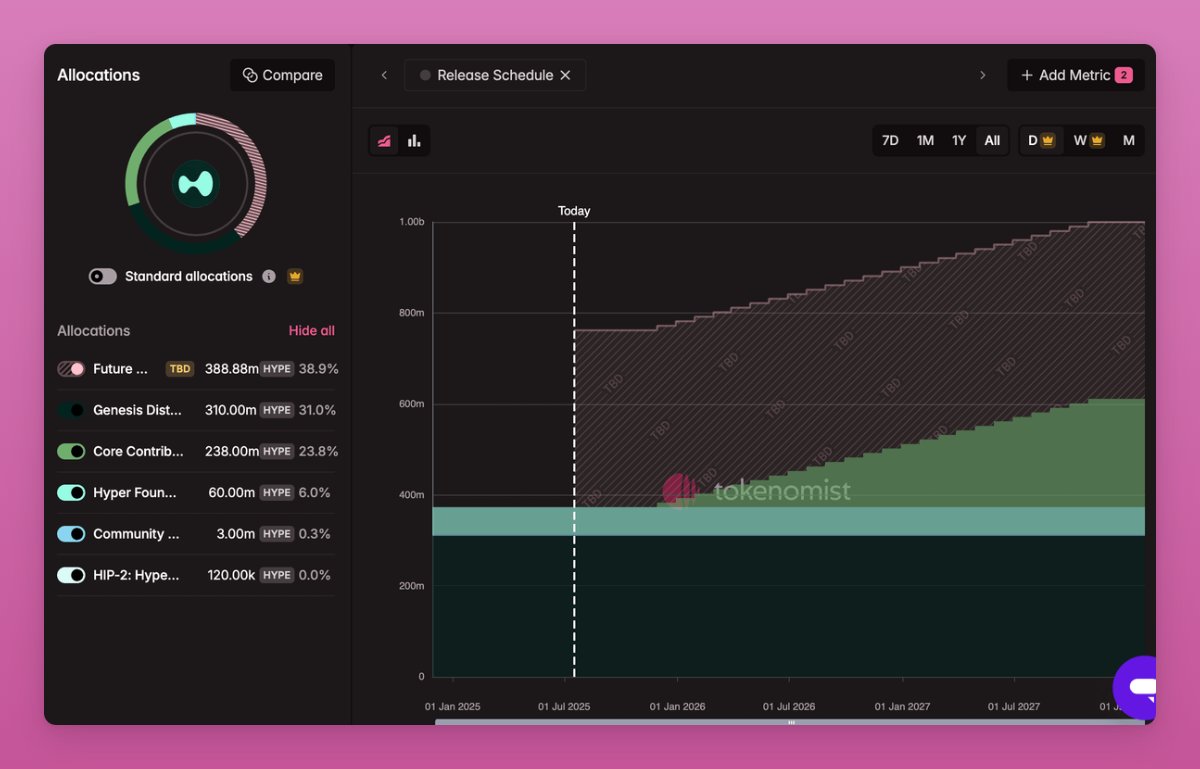Toggle the Hyper Foundation allocation switch
This screenshot has height=769, width=1200.
click(x=71, y=492)
